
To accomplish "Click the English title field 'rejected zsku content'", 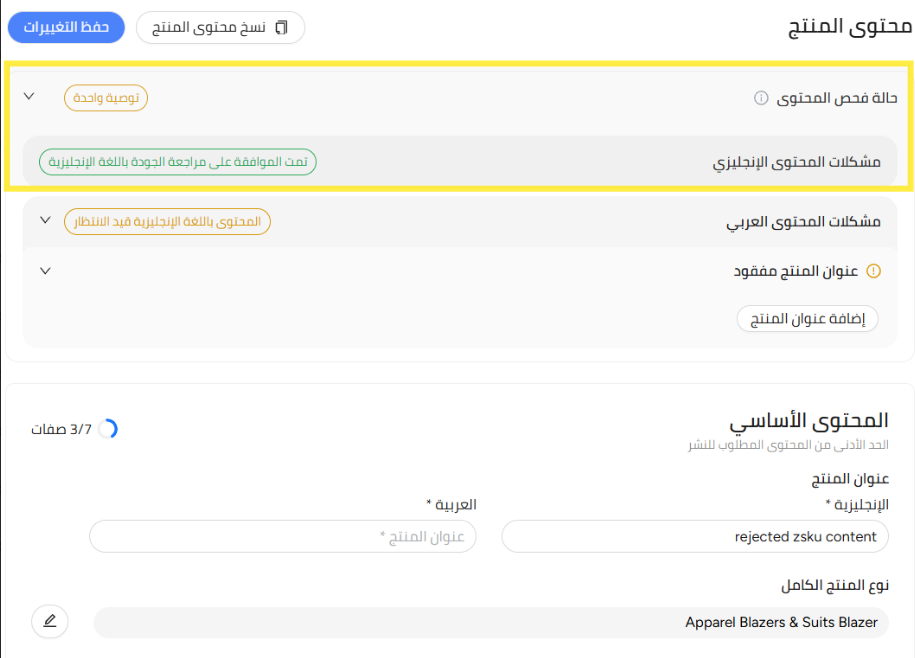I will pyautogui.click(x=694, y=537).
